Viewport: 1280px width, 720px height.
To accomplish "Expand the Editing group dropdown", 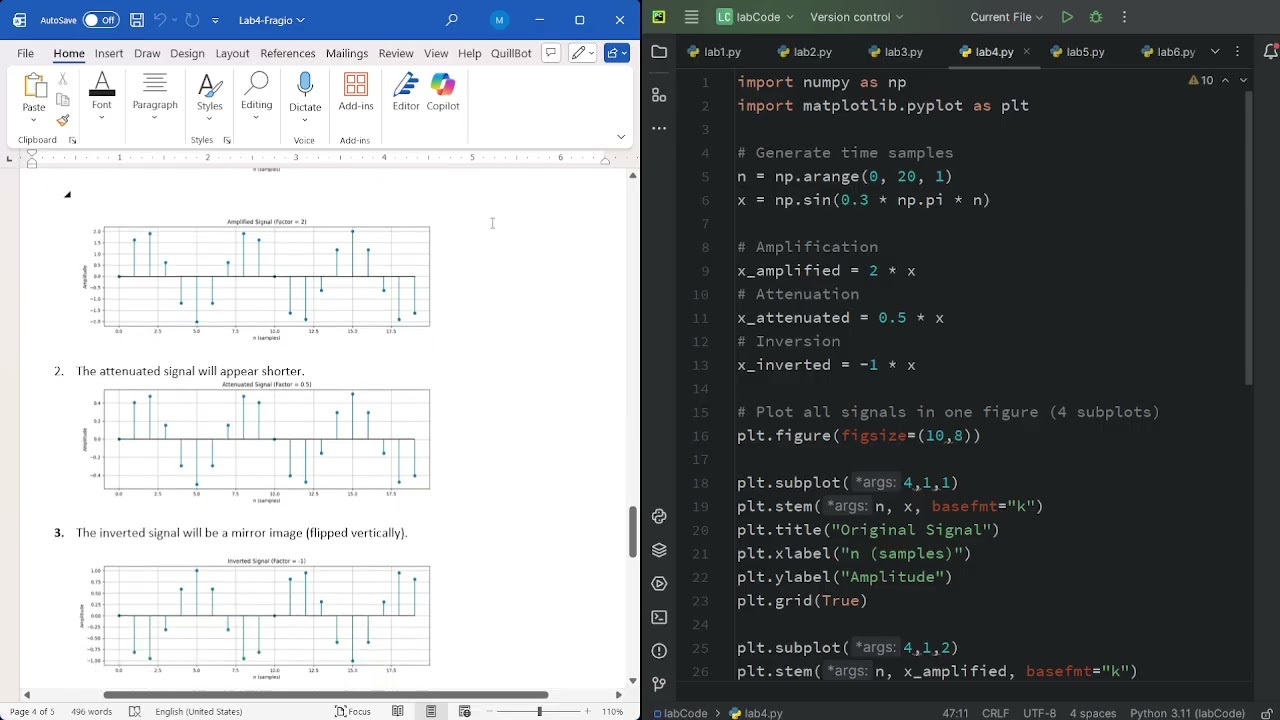I will (x=256, y=118).
